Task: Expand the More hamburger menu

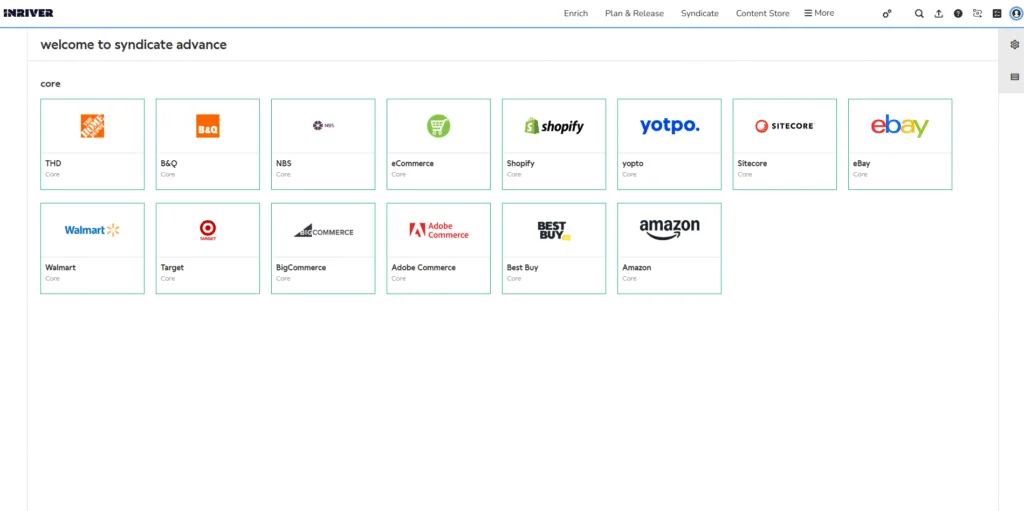Action: point(819,14)
